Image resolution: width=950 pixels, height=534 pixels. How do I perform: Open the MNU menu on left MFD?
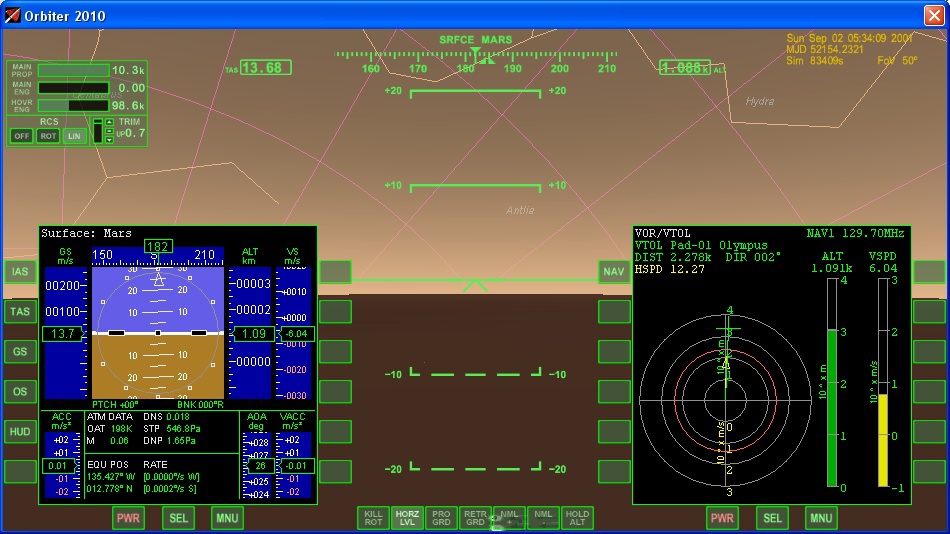point(227,518)
